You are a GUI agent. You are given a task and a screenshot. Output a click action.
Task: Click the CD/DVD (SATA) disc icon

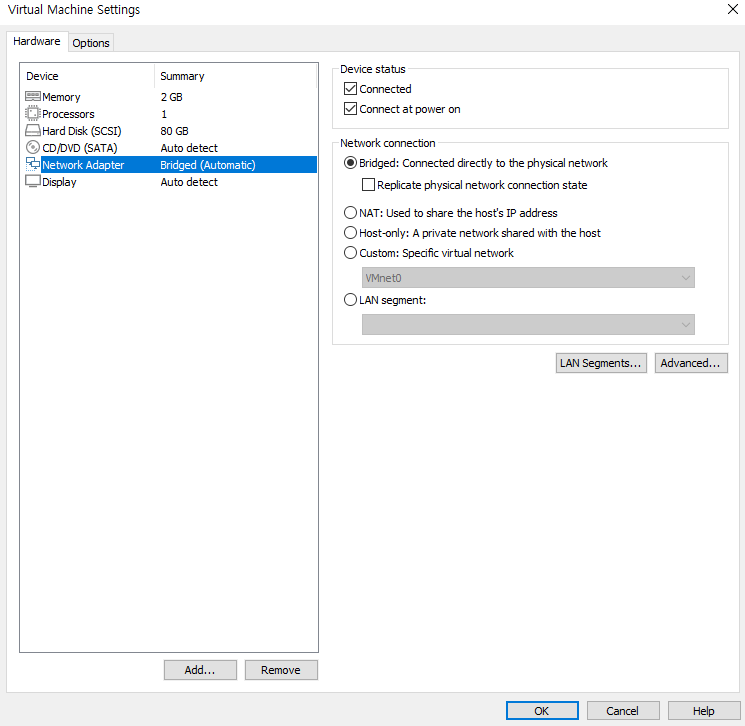(x=33, y=147)
